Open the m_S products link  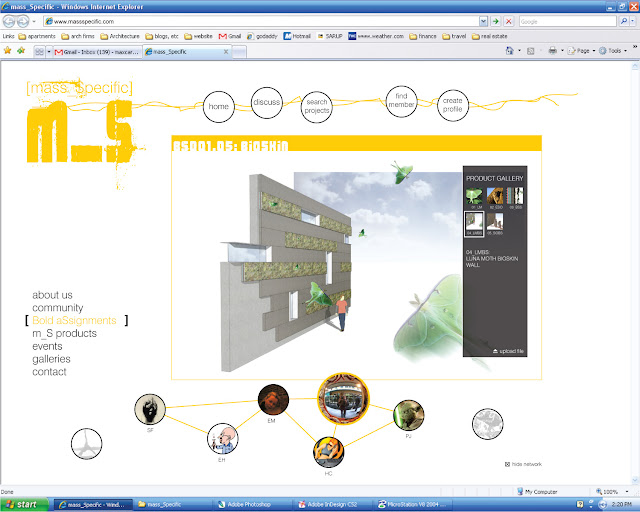coord(64,333)
